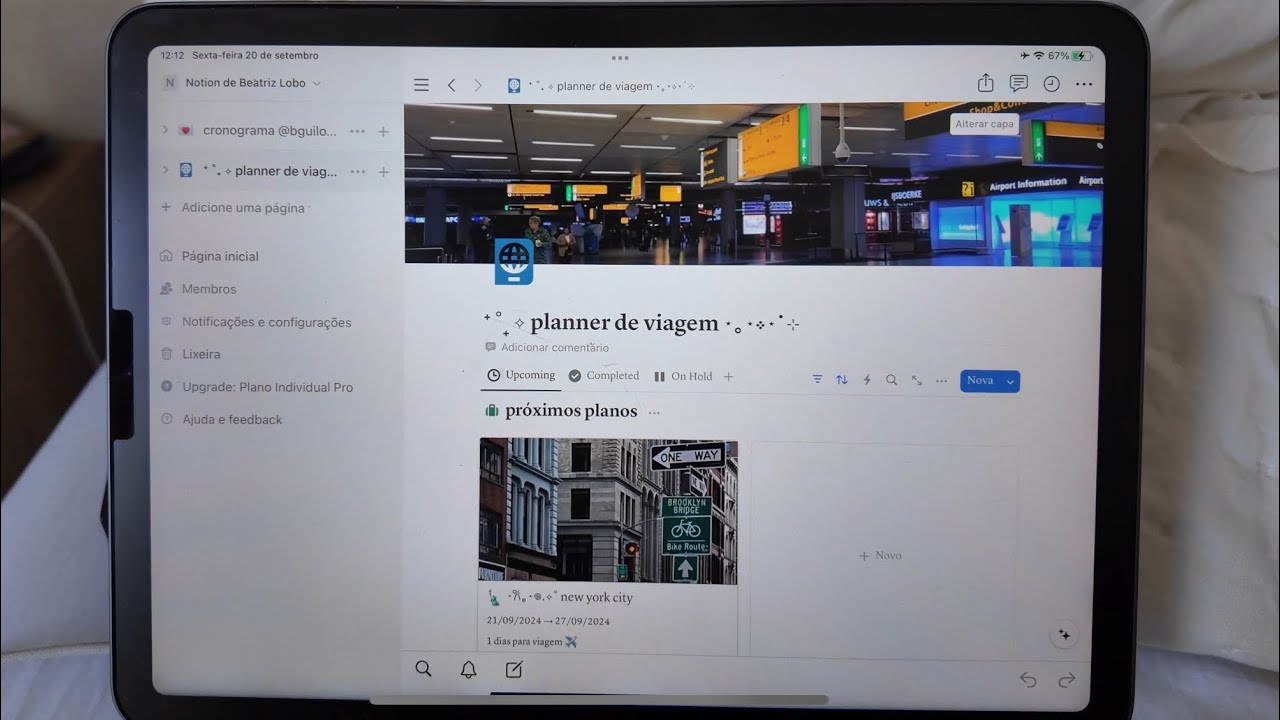Click the date 21/09/2024 → 27/09/2024
Viewport: 1280px width, 720px height.
click(x=548, y=621)
